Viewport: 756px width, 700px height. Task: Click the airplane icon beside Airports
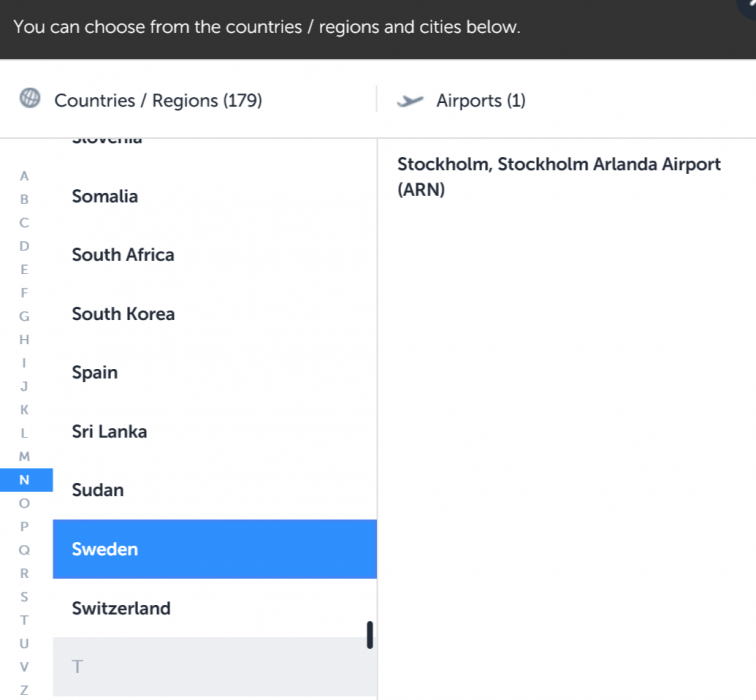click(x=410, y=100)
